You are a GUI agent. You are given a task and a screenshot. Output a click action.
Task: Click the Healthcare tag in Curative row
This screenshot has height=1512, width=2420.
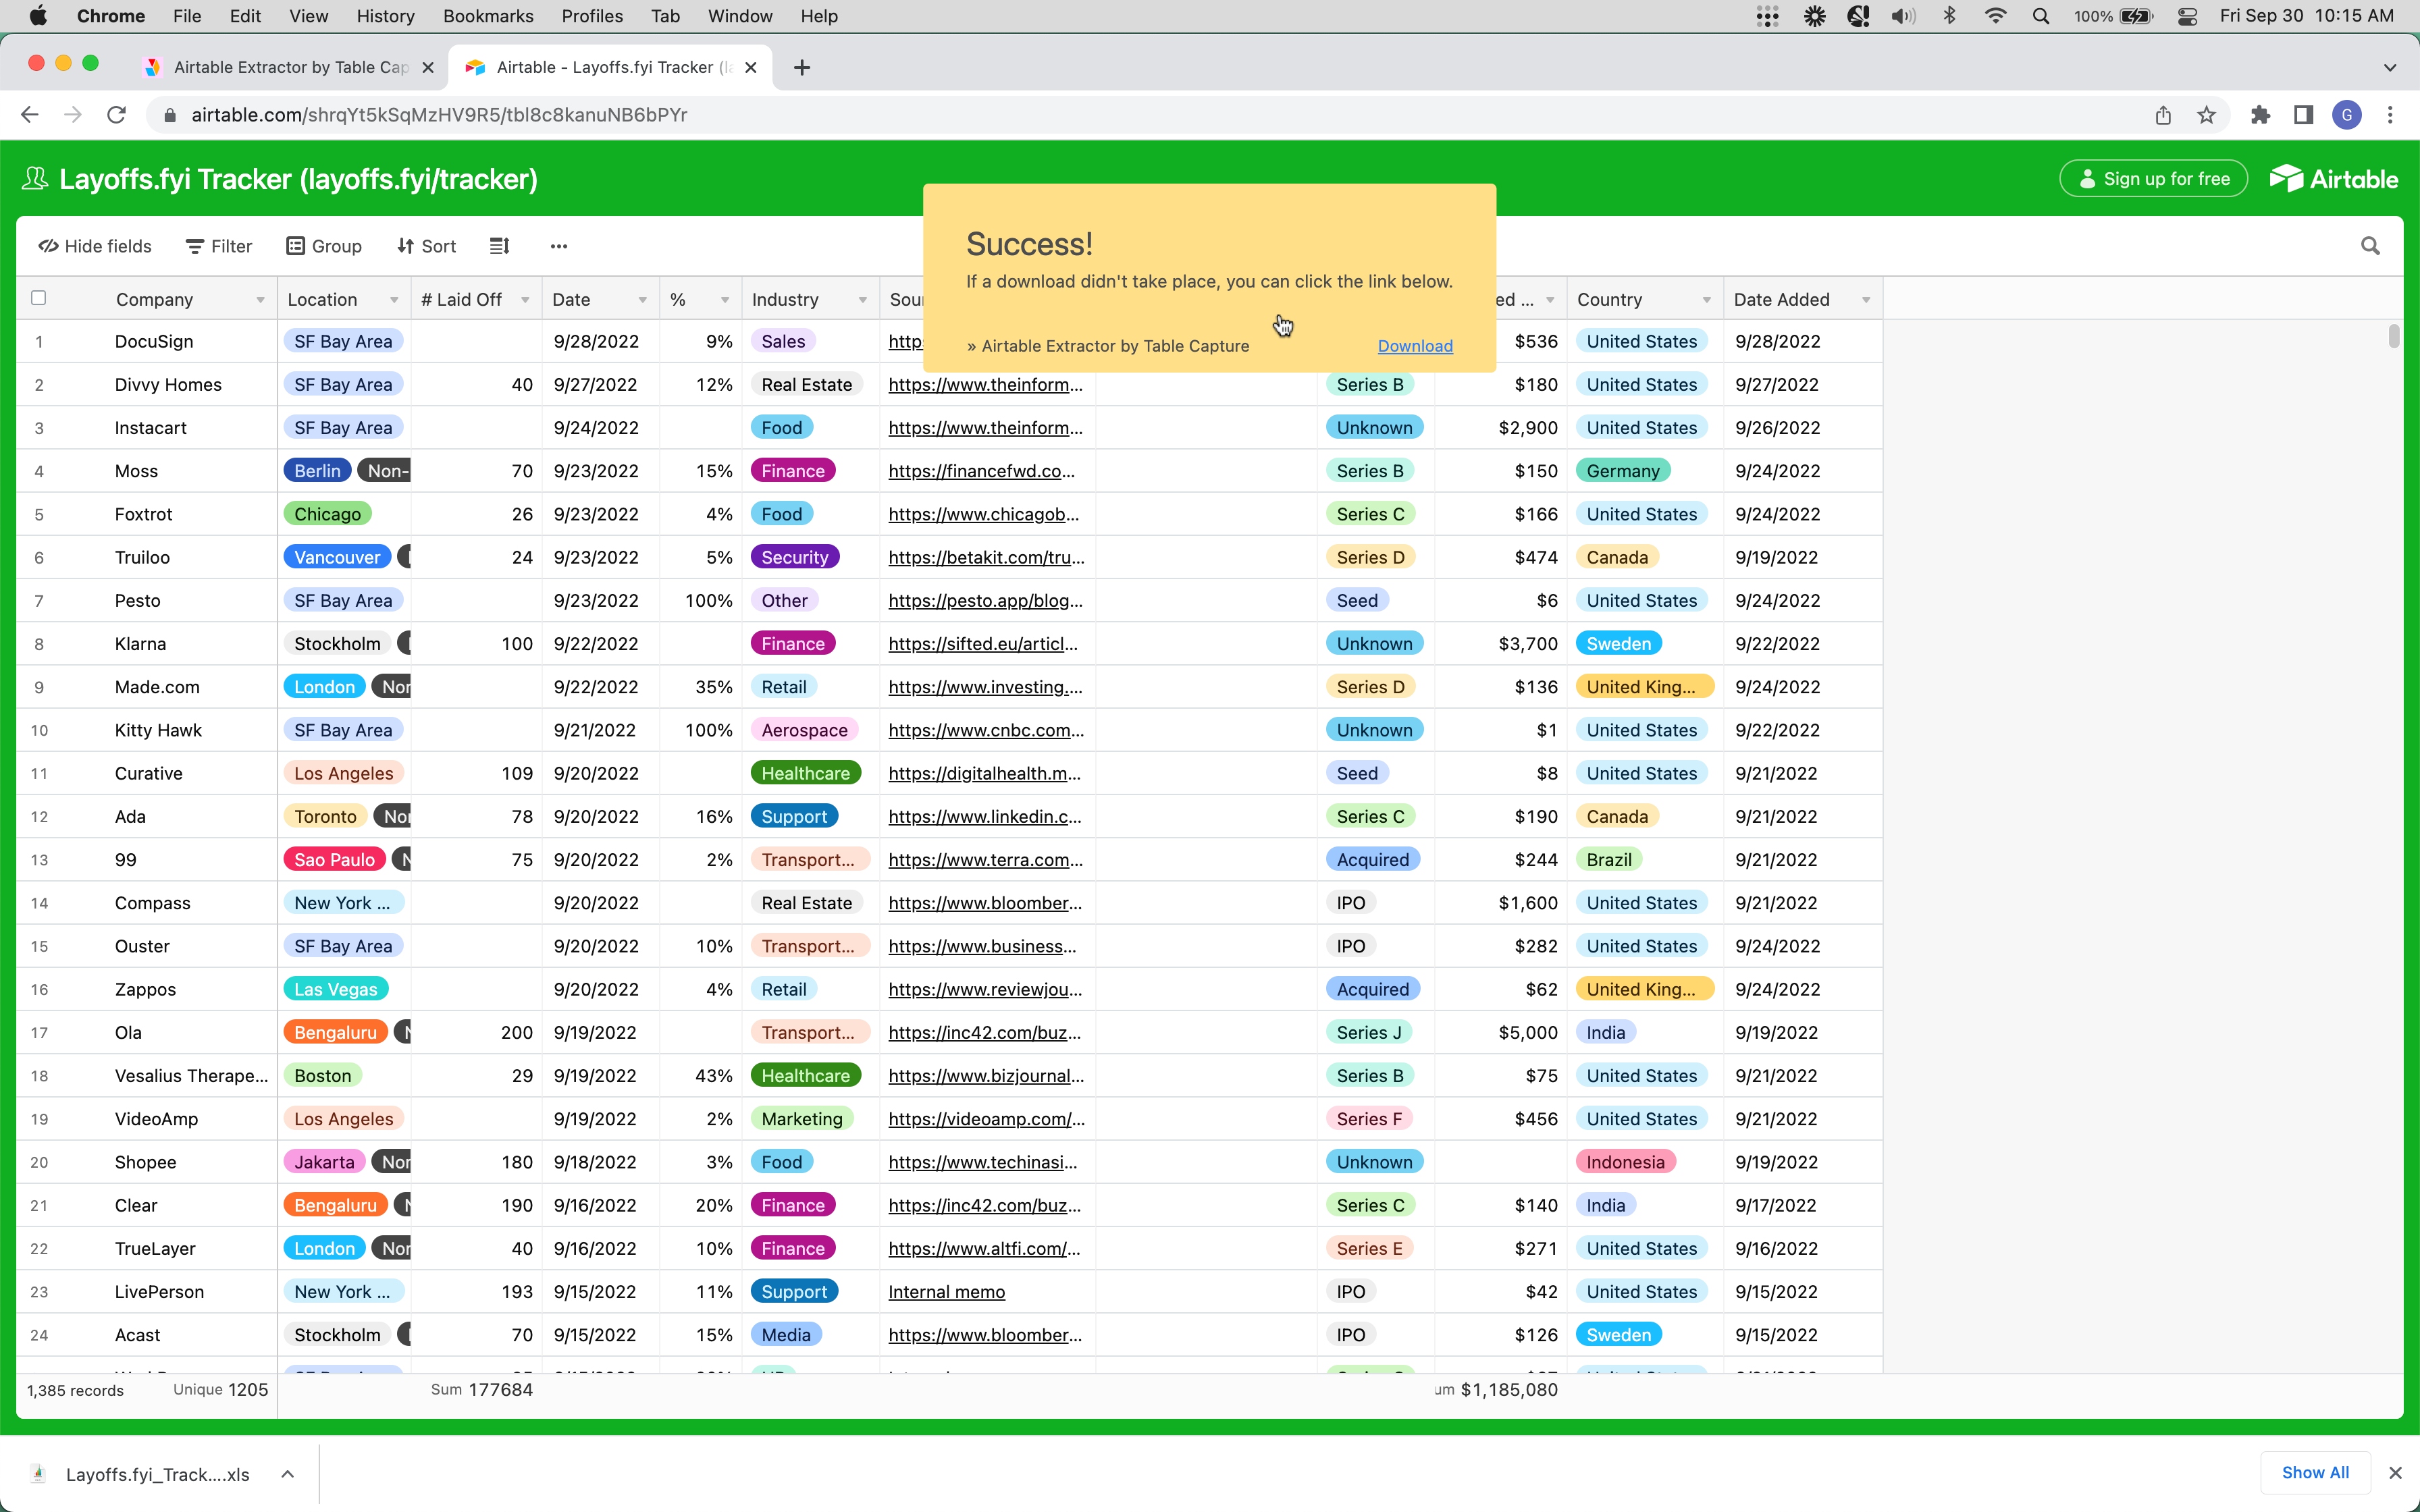pos(806,773)
